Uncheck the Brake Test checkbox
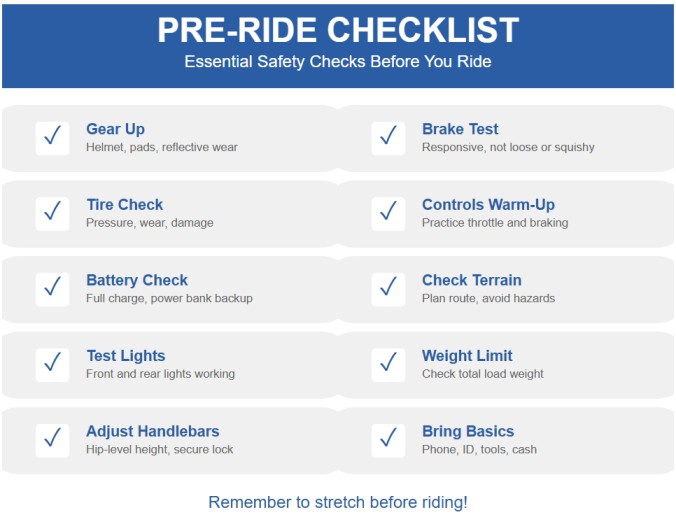Screen dimensions: 676x517 (388, 138)
